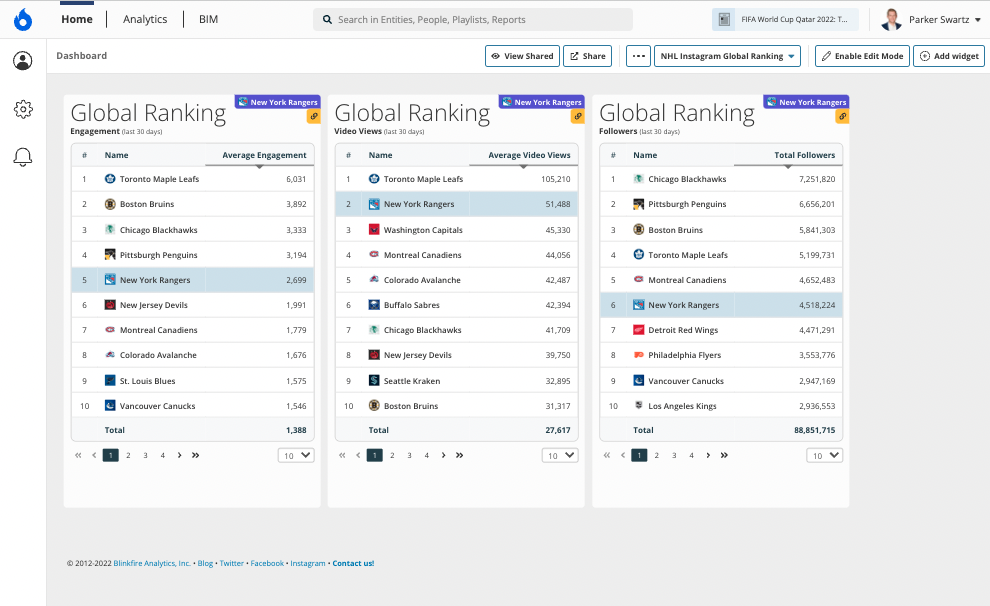The height and width of the screenshot is (606, 990).
Task: Click Detroit Red Wings logo in Followers table
Action: 638,330
